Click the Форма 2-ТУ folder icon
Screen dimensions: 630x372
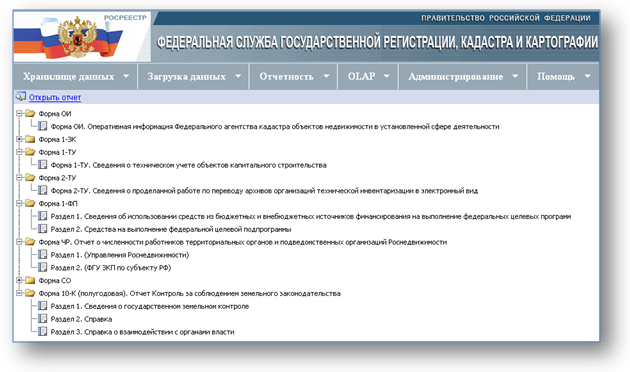click(30, 177)
